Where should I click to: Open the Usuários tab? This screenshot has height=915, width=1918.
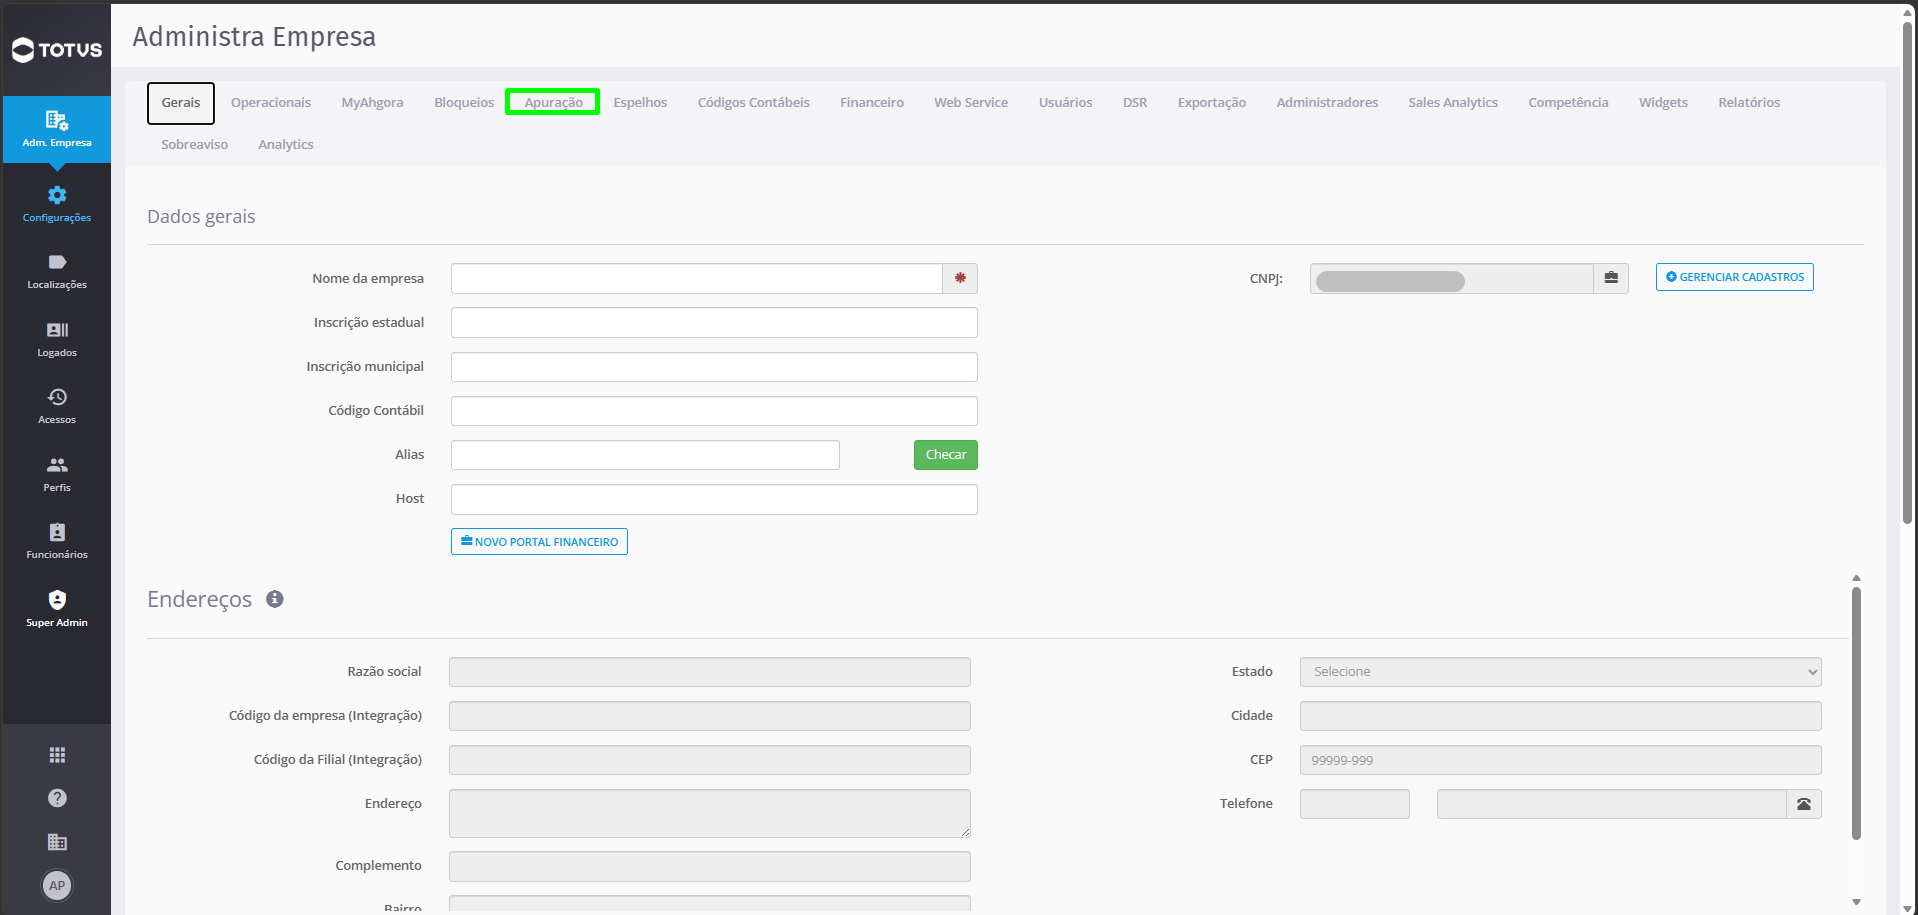(1065, 103)
